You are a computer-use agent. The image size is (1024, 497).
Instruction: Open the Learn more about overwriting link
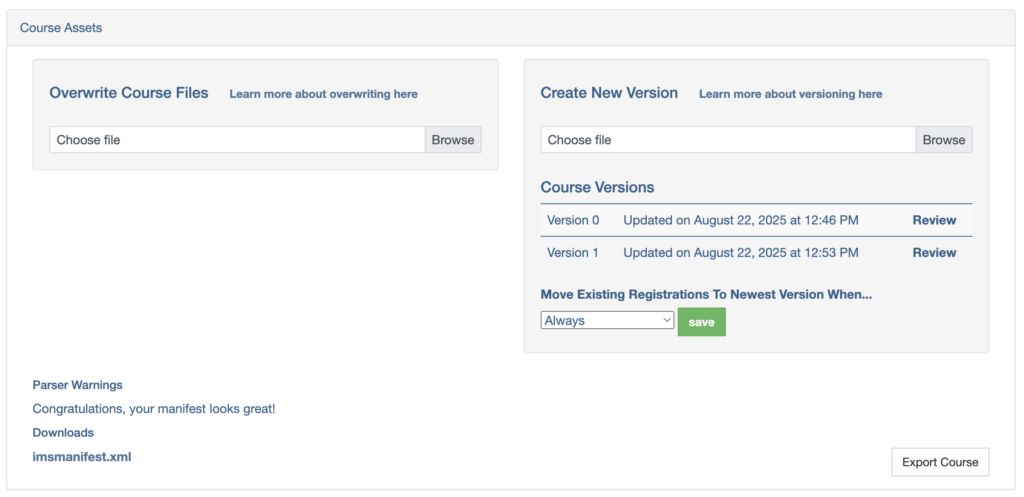pyautogui.click(x=323, y=94)
